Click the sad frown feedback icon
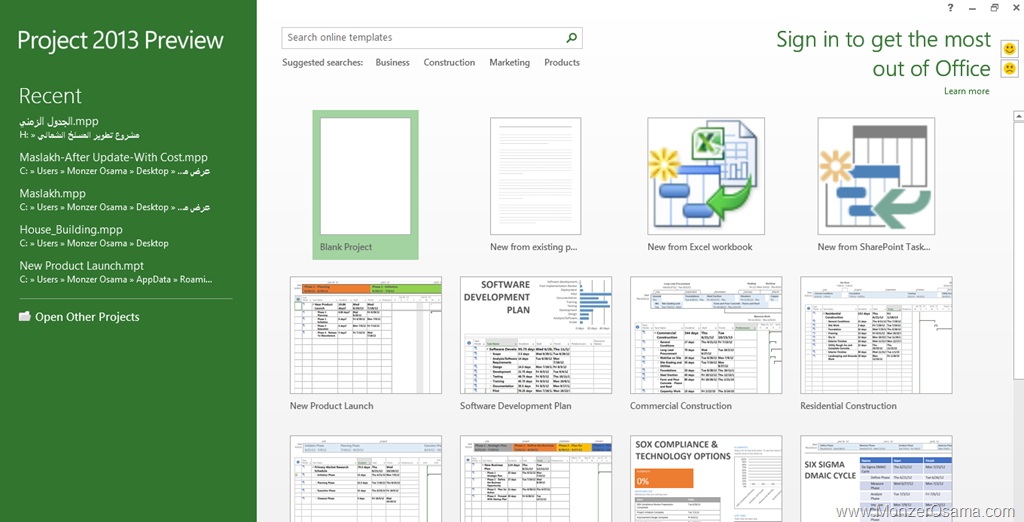1024x522 pixels. coord(1009,69)
